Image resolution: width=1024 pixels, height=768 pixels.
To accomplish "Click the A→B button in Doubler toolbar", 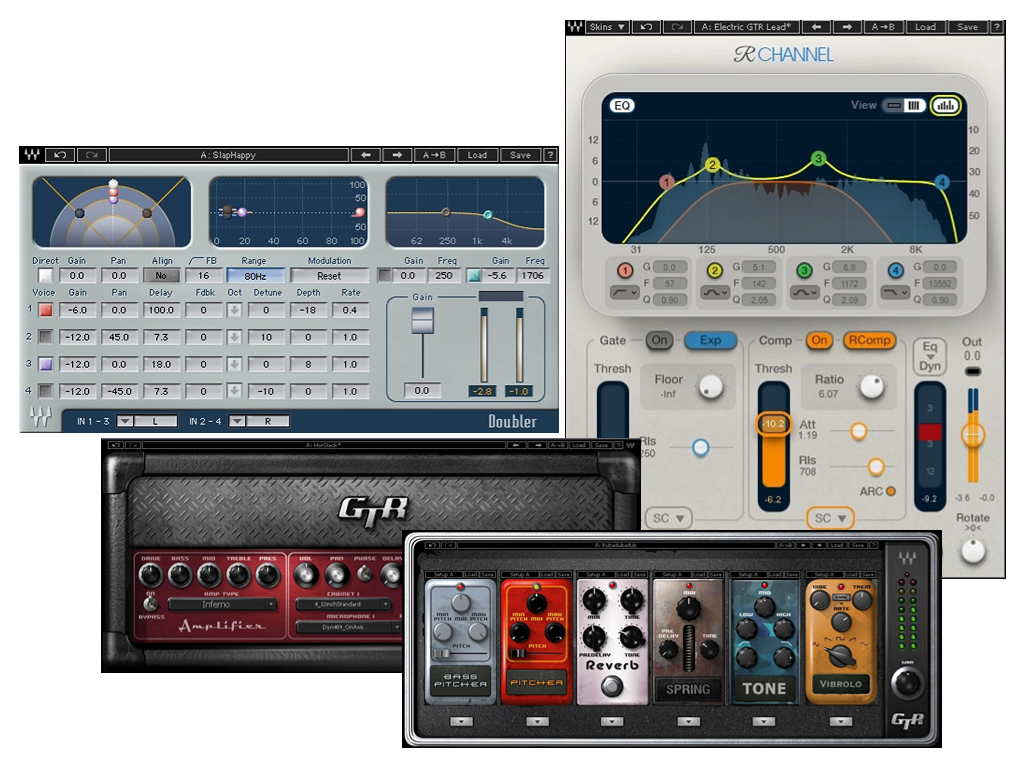I will (x=434, y=155).
